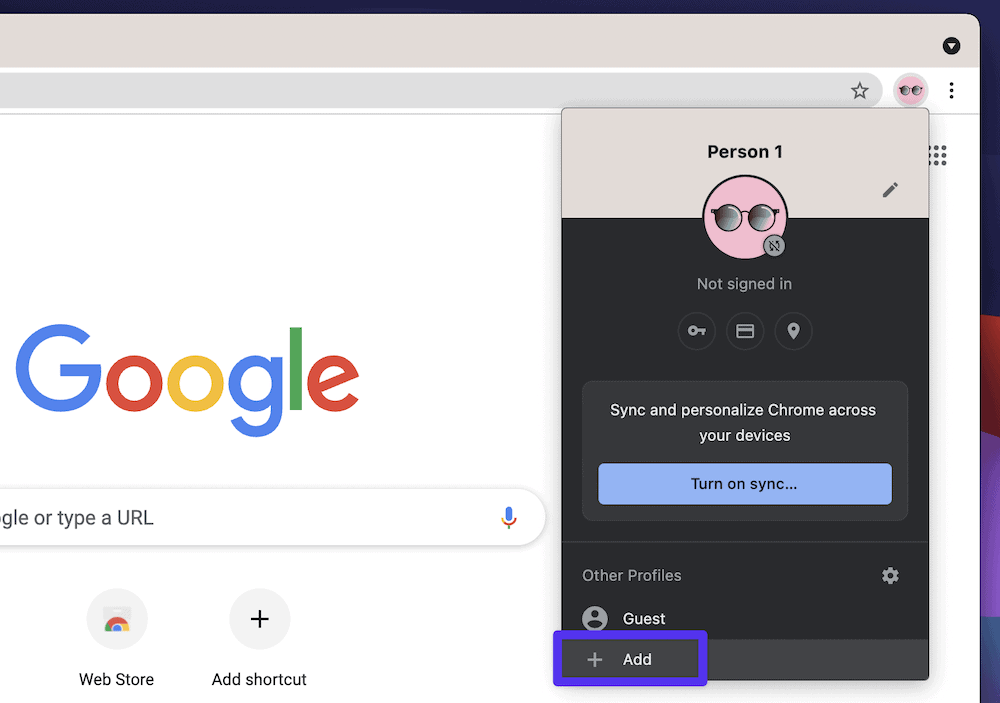Viewport: 1000px width, 703px height.
Task: Click the plus icon inside the Add button
Action: point(595,659)
